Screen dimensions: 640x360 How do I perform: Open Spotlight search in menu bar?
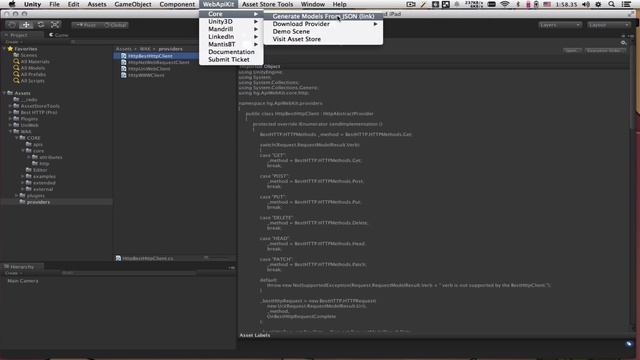tap(611, 4)
